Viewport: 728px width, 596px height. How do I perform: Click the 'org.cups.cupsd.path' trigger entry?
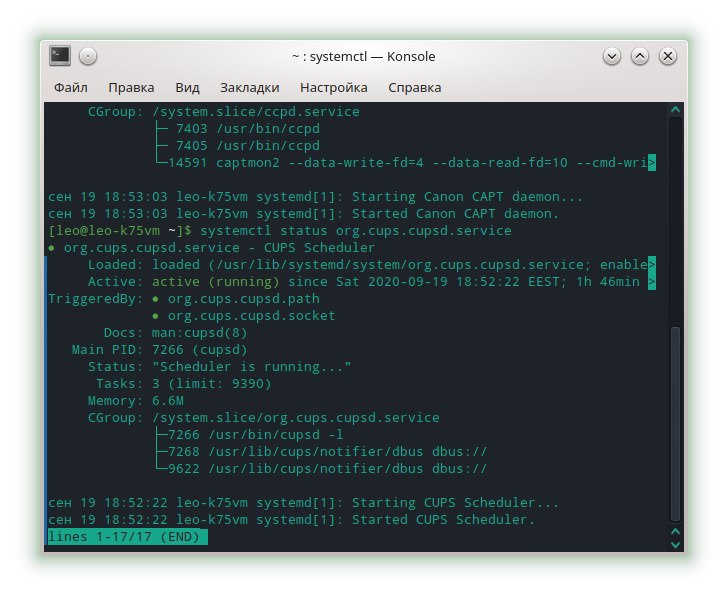point(243,298)
